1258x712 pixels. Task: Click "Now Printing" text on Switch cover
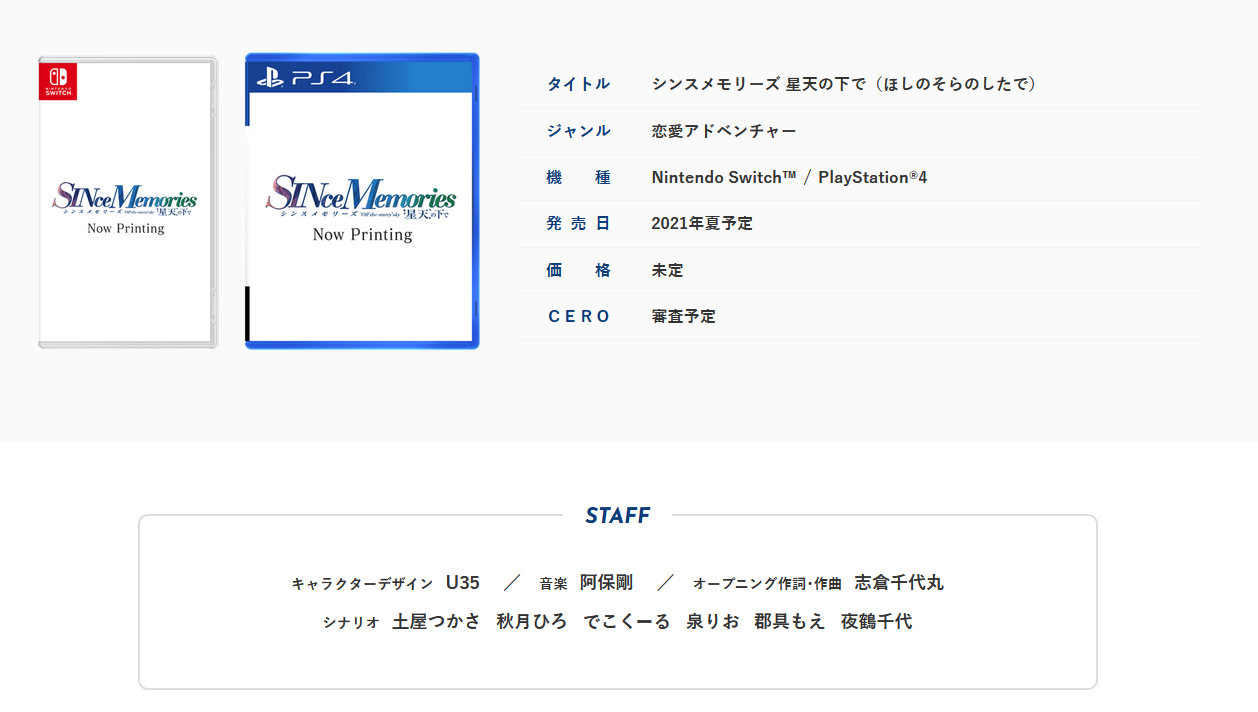click(126, 229)
